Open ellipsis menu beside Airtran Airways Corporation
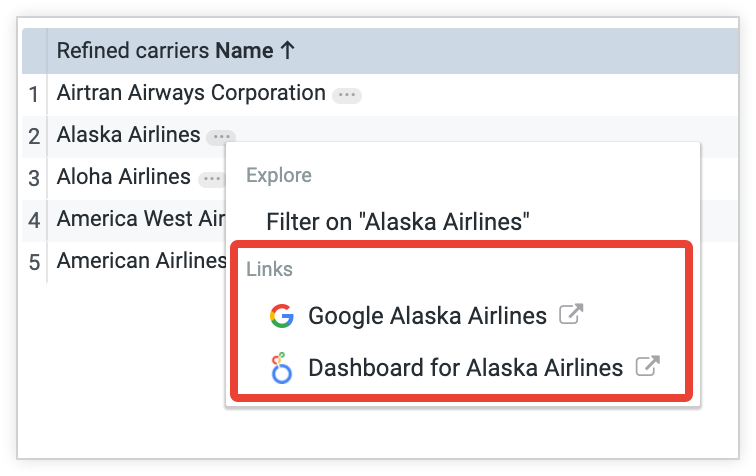This screenshot has width=756, height=476. pyautogui.click(x=347, y=95)
